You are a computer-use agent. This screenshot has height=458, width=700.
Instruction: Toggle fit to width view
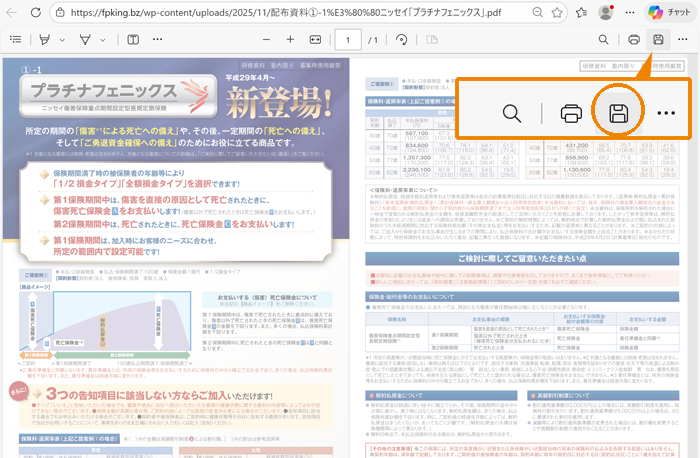[315, 40]
